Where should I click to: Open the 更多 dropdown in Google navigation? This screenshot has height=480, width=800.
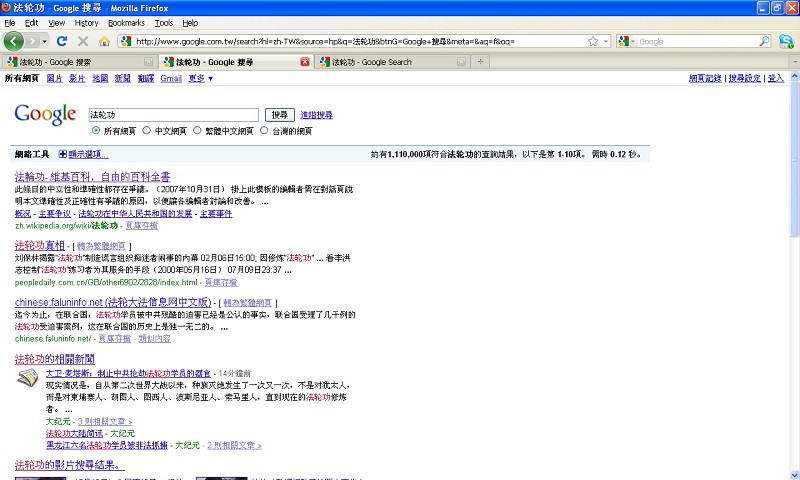pyautogui.click(x=200, y=78)
